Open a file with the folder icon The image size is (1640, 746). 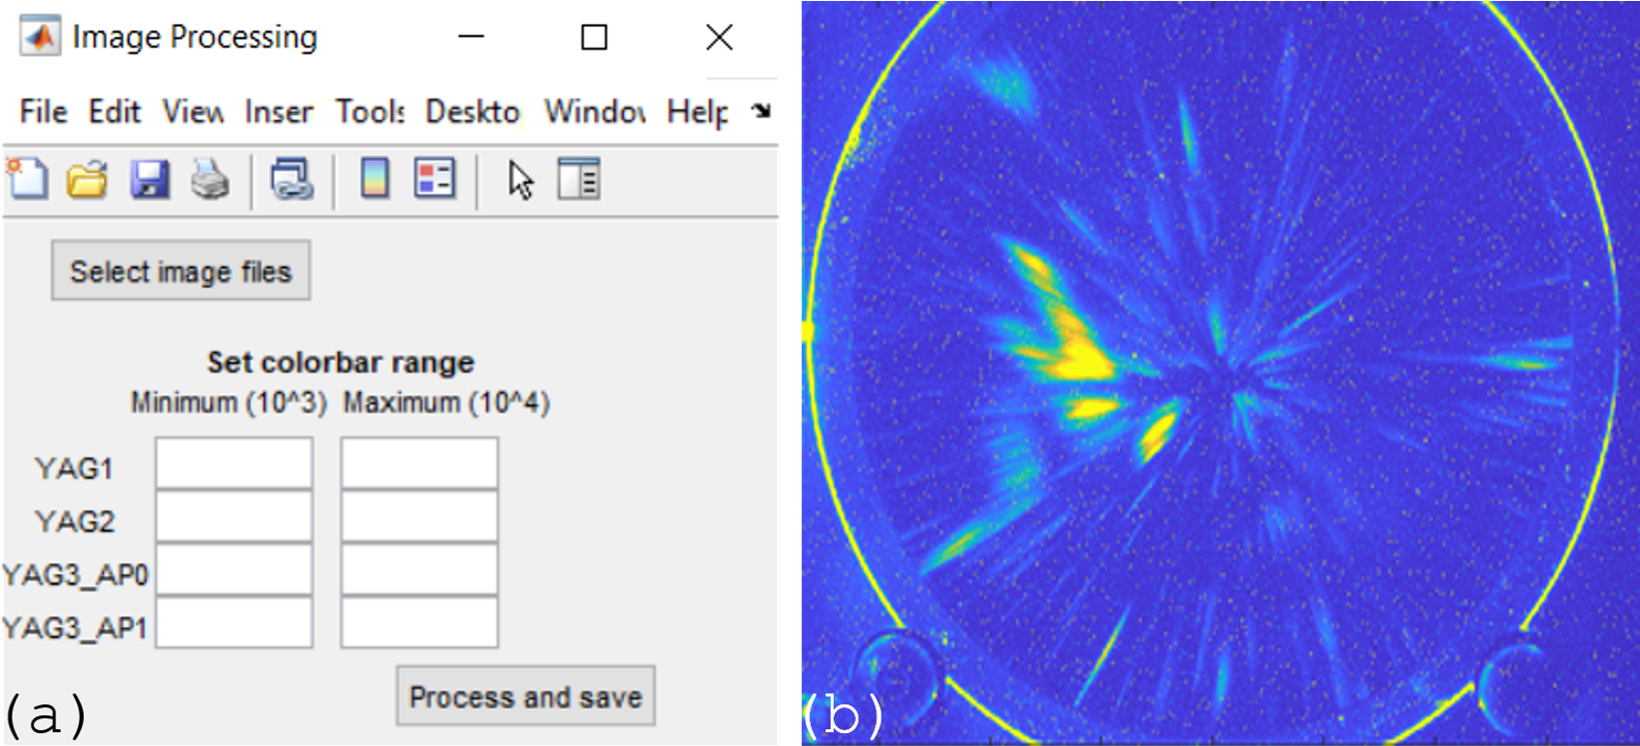pyautogui.click(x=88, y=180)
